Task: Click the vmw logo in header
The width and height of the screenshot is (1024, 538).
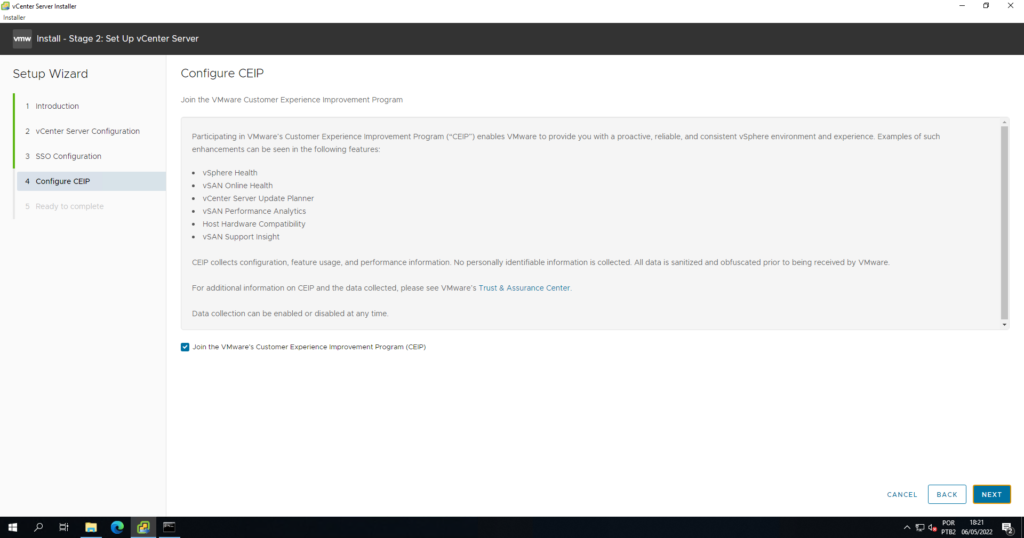Action: click(x=22, y=39)
